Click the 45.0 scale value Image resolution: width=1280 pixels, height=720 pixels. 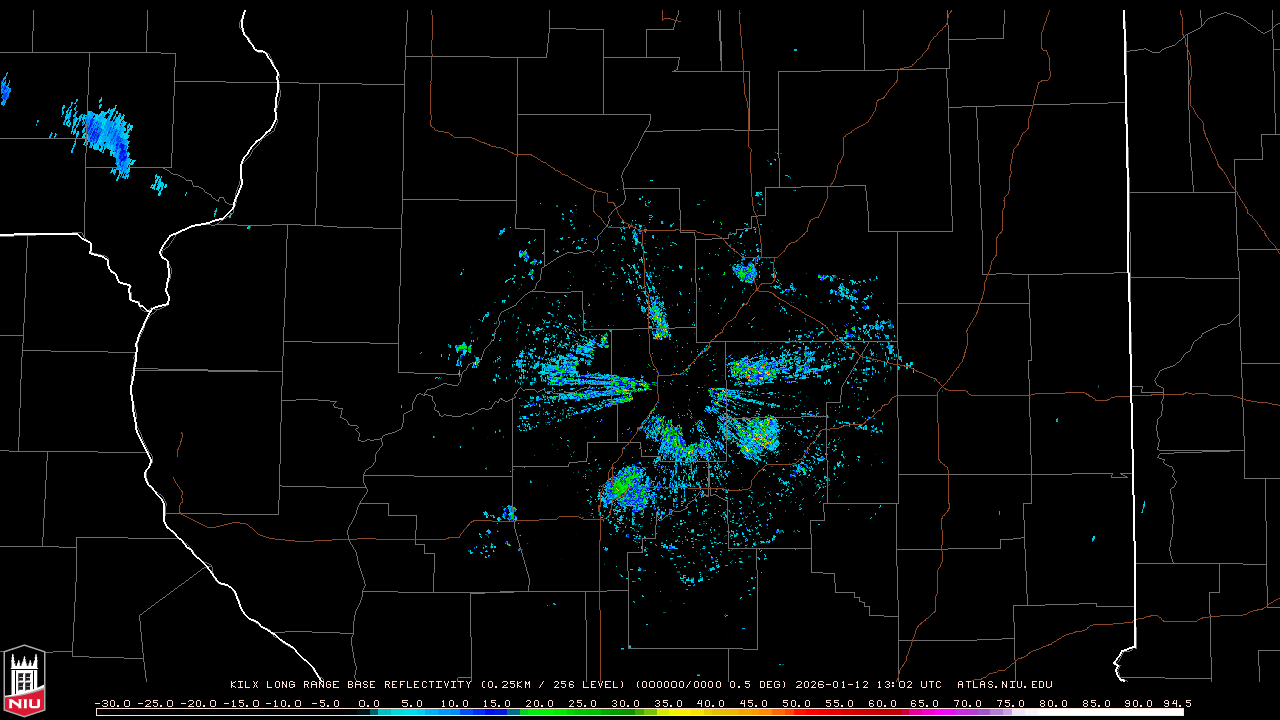752,703
